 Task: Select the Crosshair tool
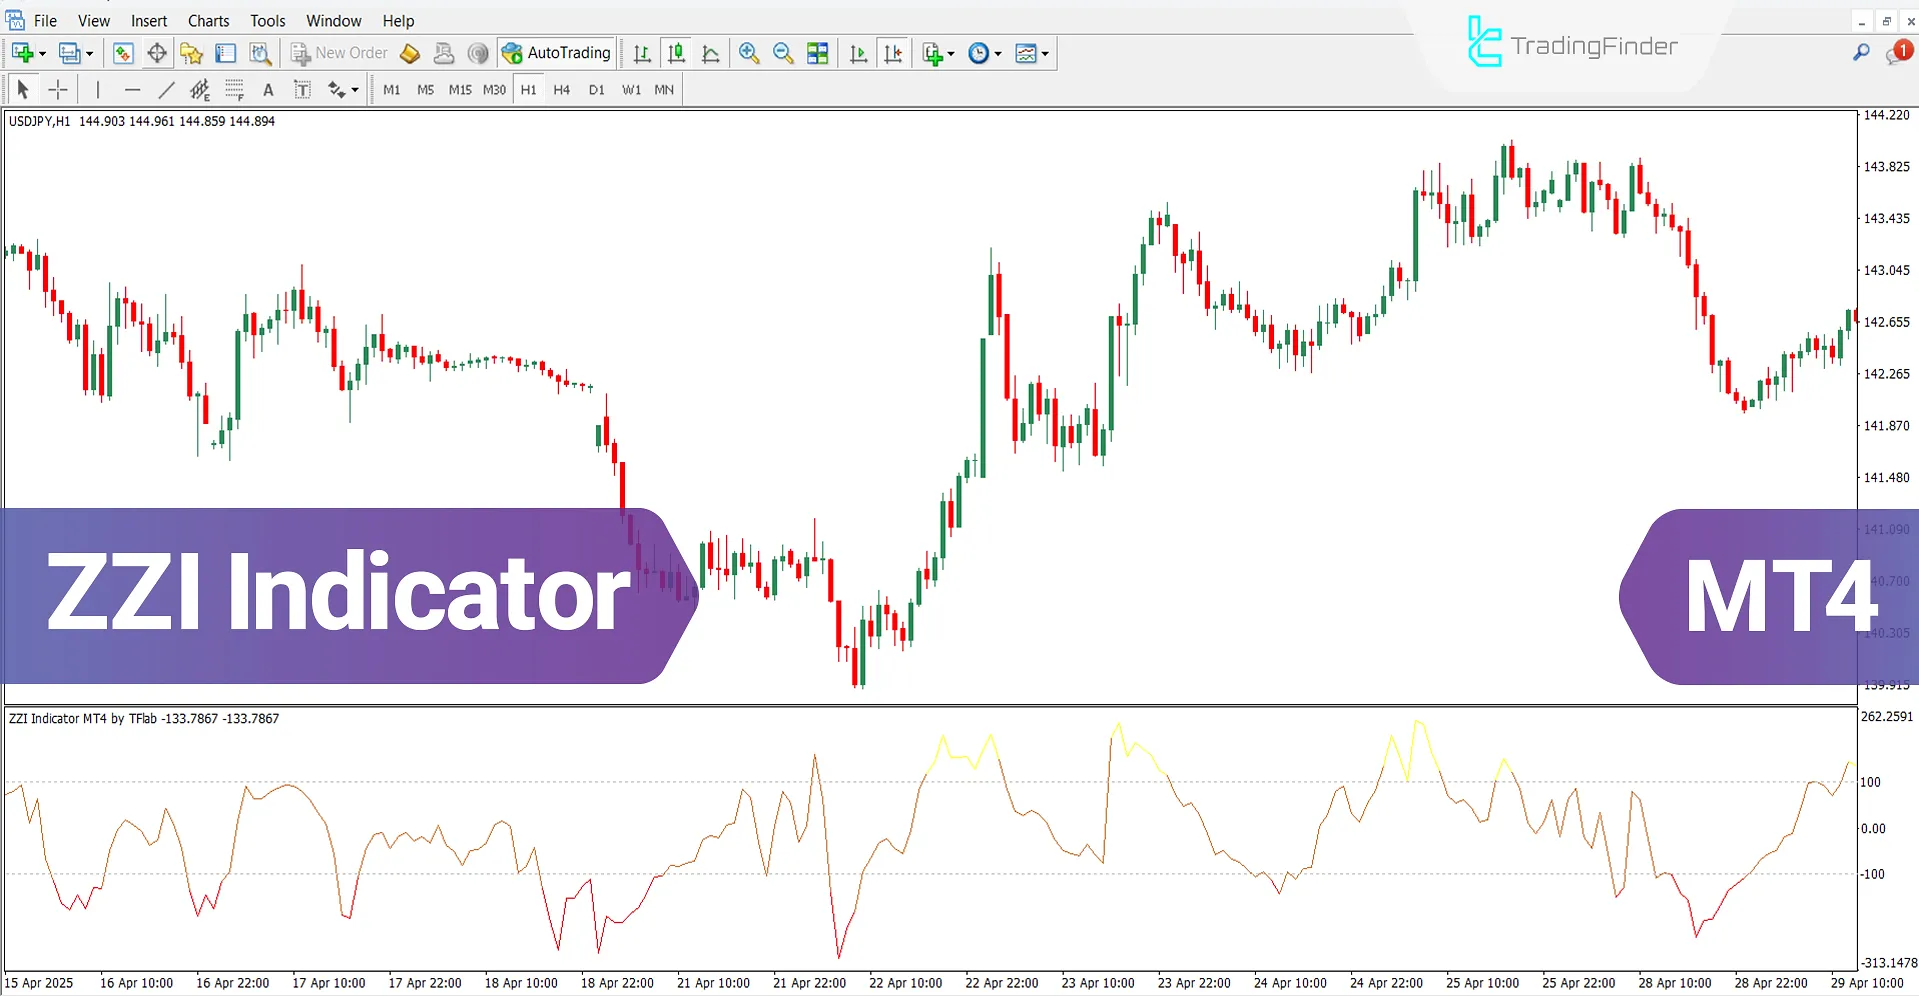[x=58, y=90]
